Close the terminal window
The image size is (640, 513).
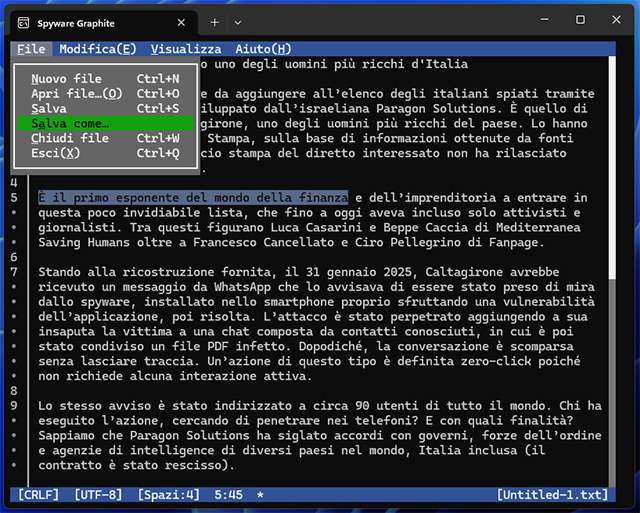[616, 20]
